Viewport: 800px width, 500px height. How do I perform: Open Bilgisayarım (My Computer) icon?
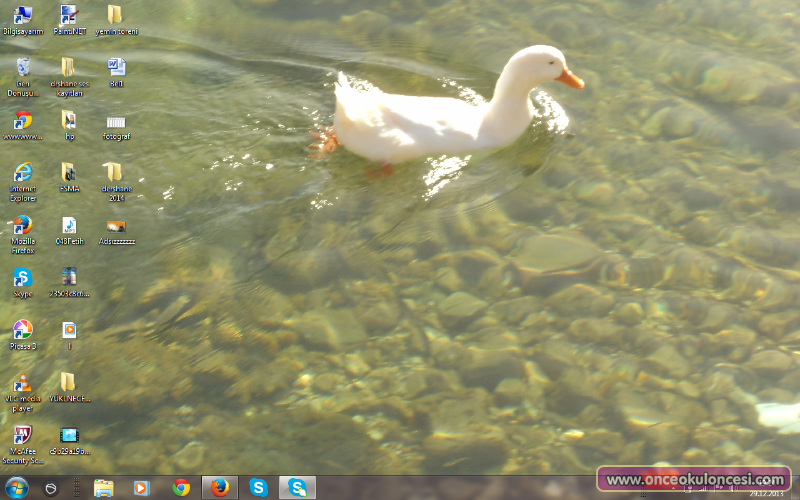pyautogui.click(x=22, y=16)
